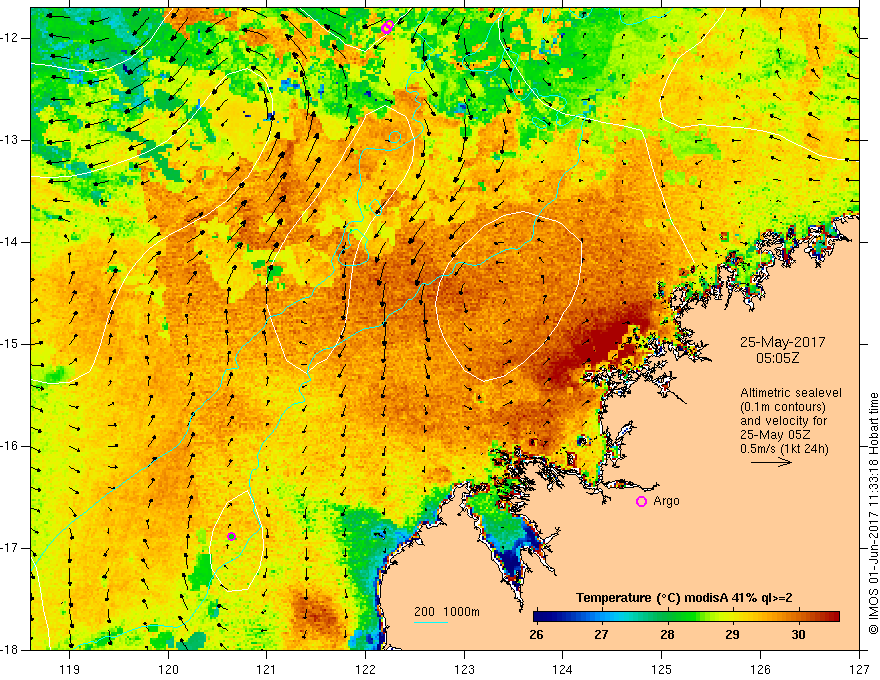Click the 'Altimetric sealevel' caption text
880x680 pixels.
point(791,393)
